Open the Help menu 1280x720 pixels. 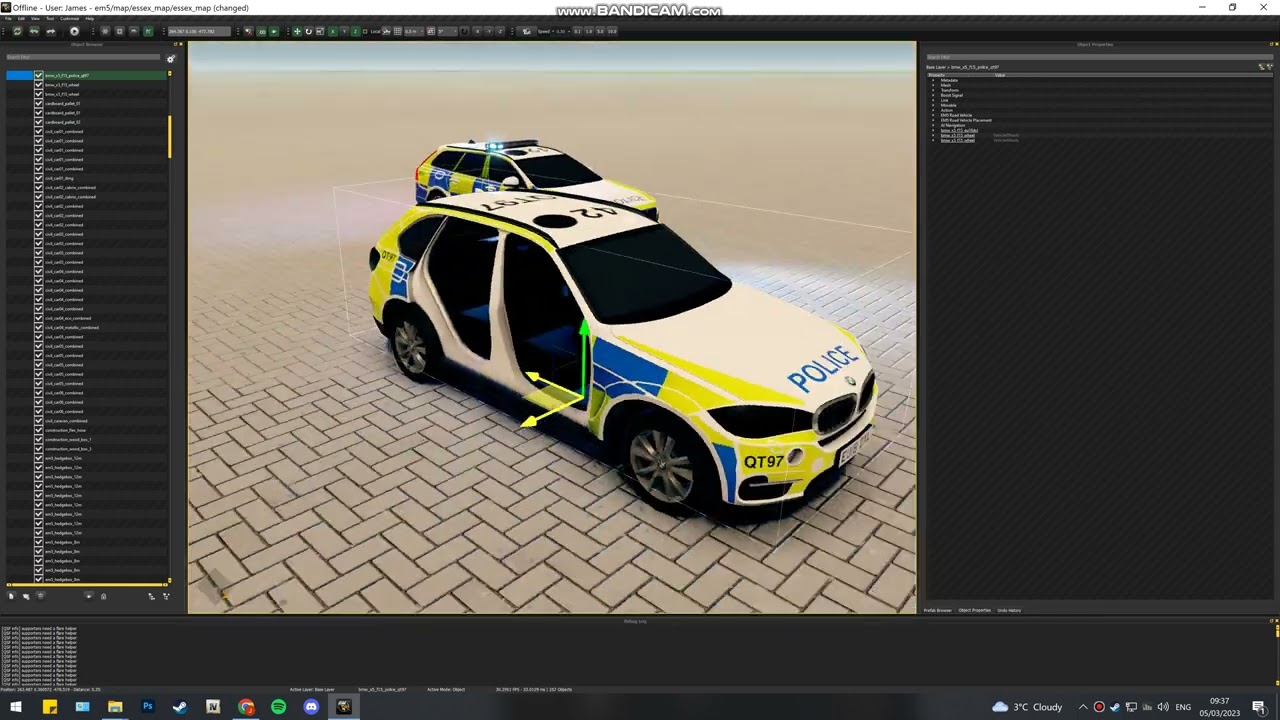[89, 18]
